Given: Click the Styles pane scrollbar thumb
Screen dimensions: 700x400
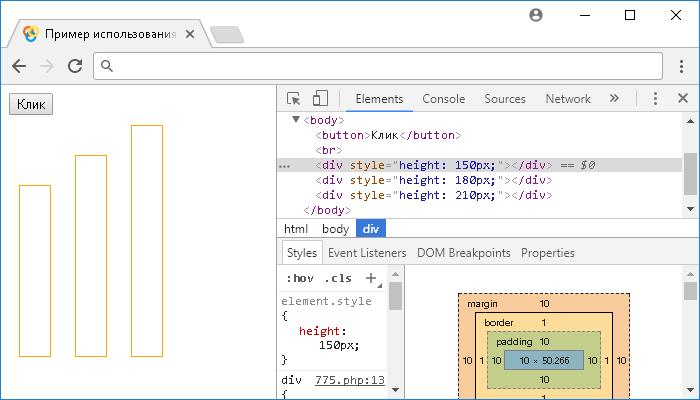Looking at the screenshot, I should (395, 296).
